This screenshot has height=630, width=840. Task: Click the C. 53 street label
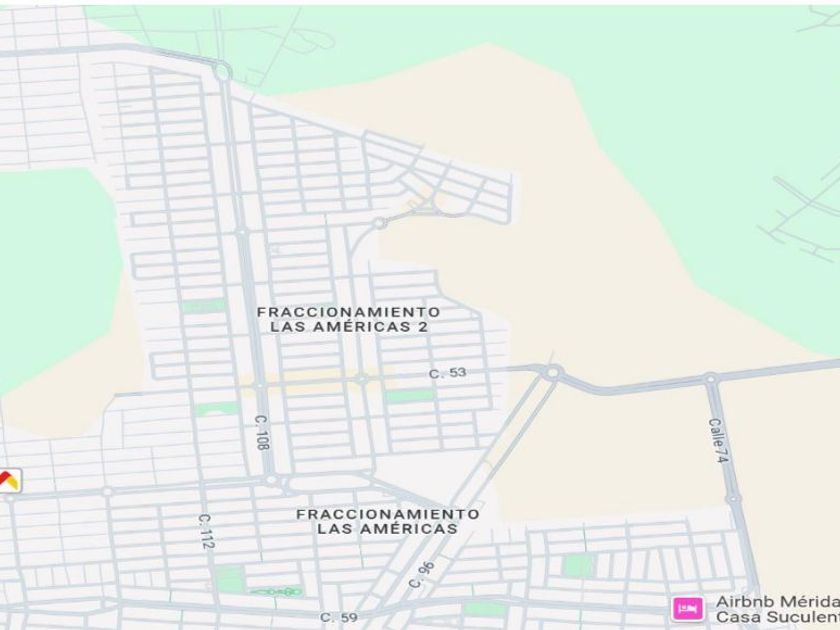448,372
